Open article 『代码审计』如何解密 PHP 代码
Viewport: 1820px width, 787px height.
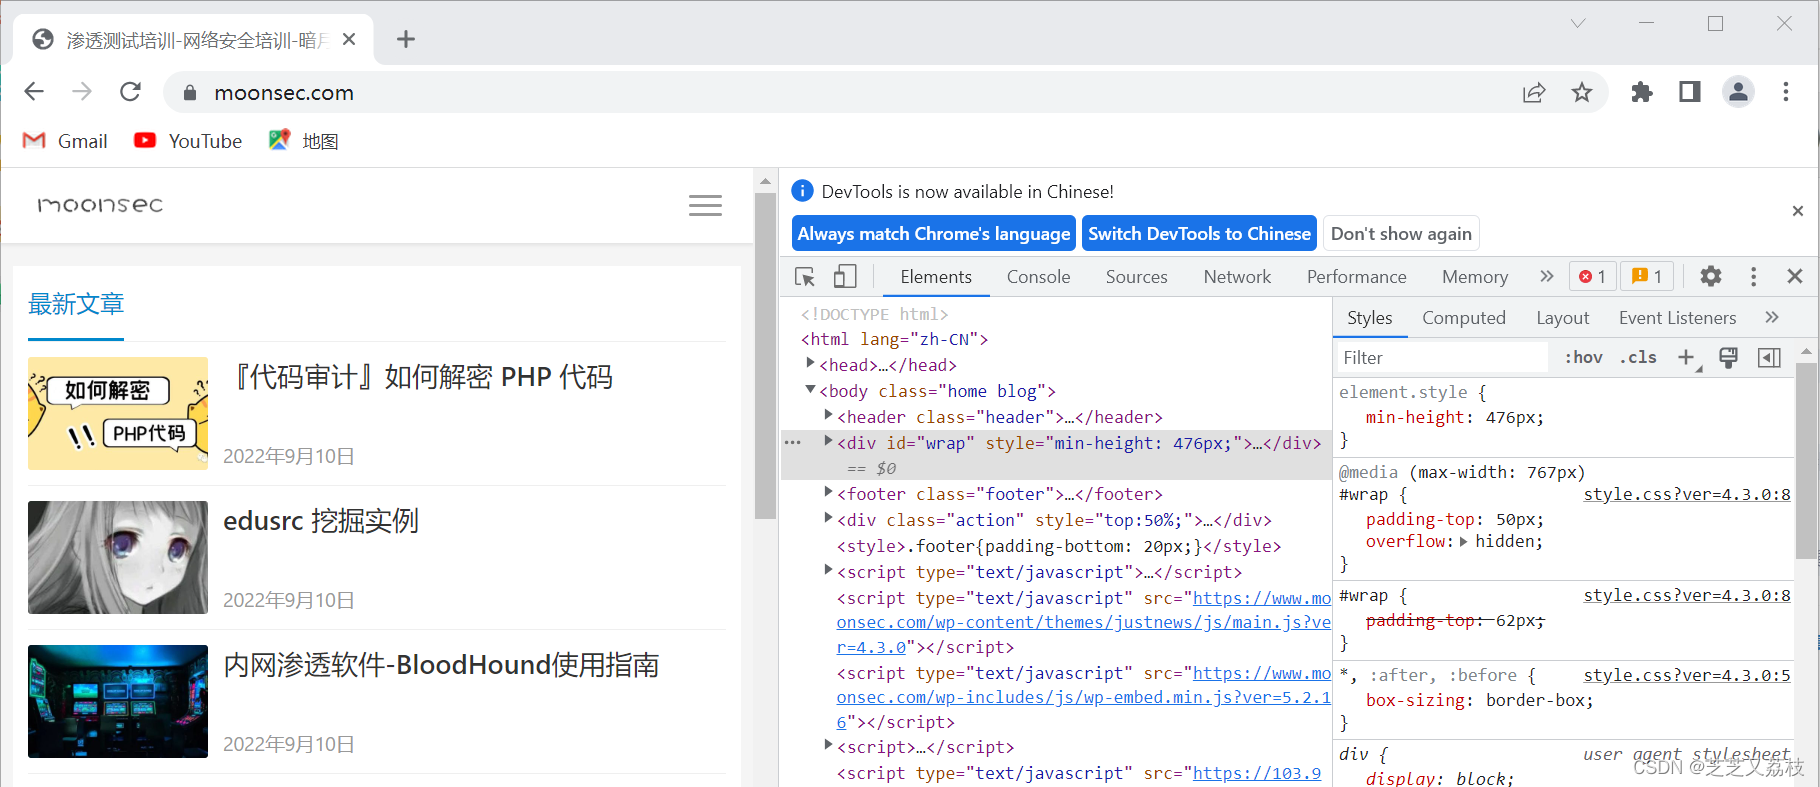tap(419, 377)
